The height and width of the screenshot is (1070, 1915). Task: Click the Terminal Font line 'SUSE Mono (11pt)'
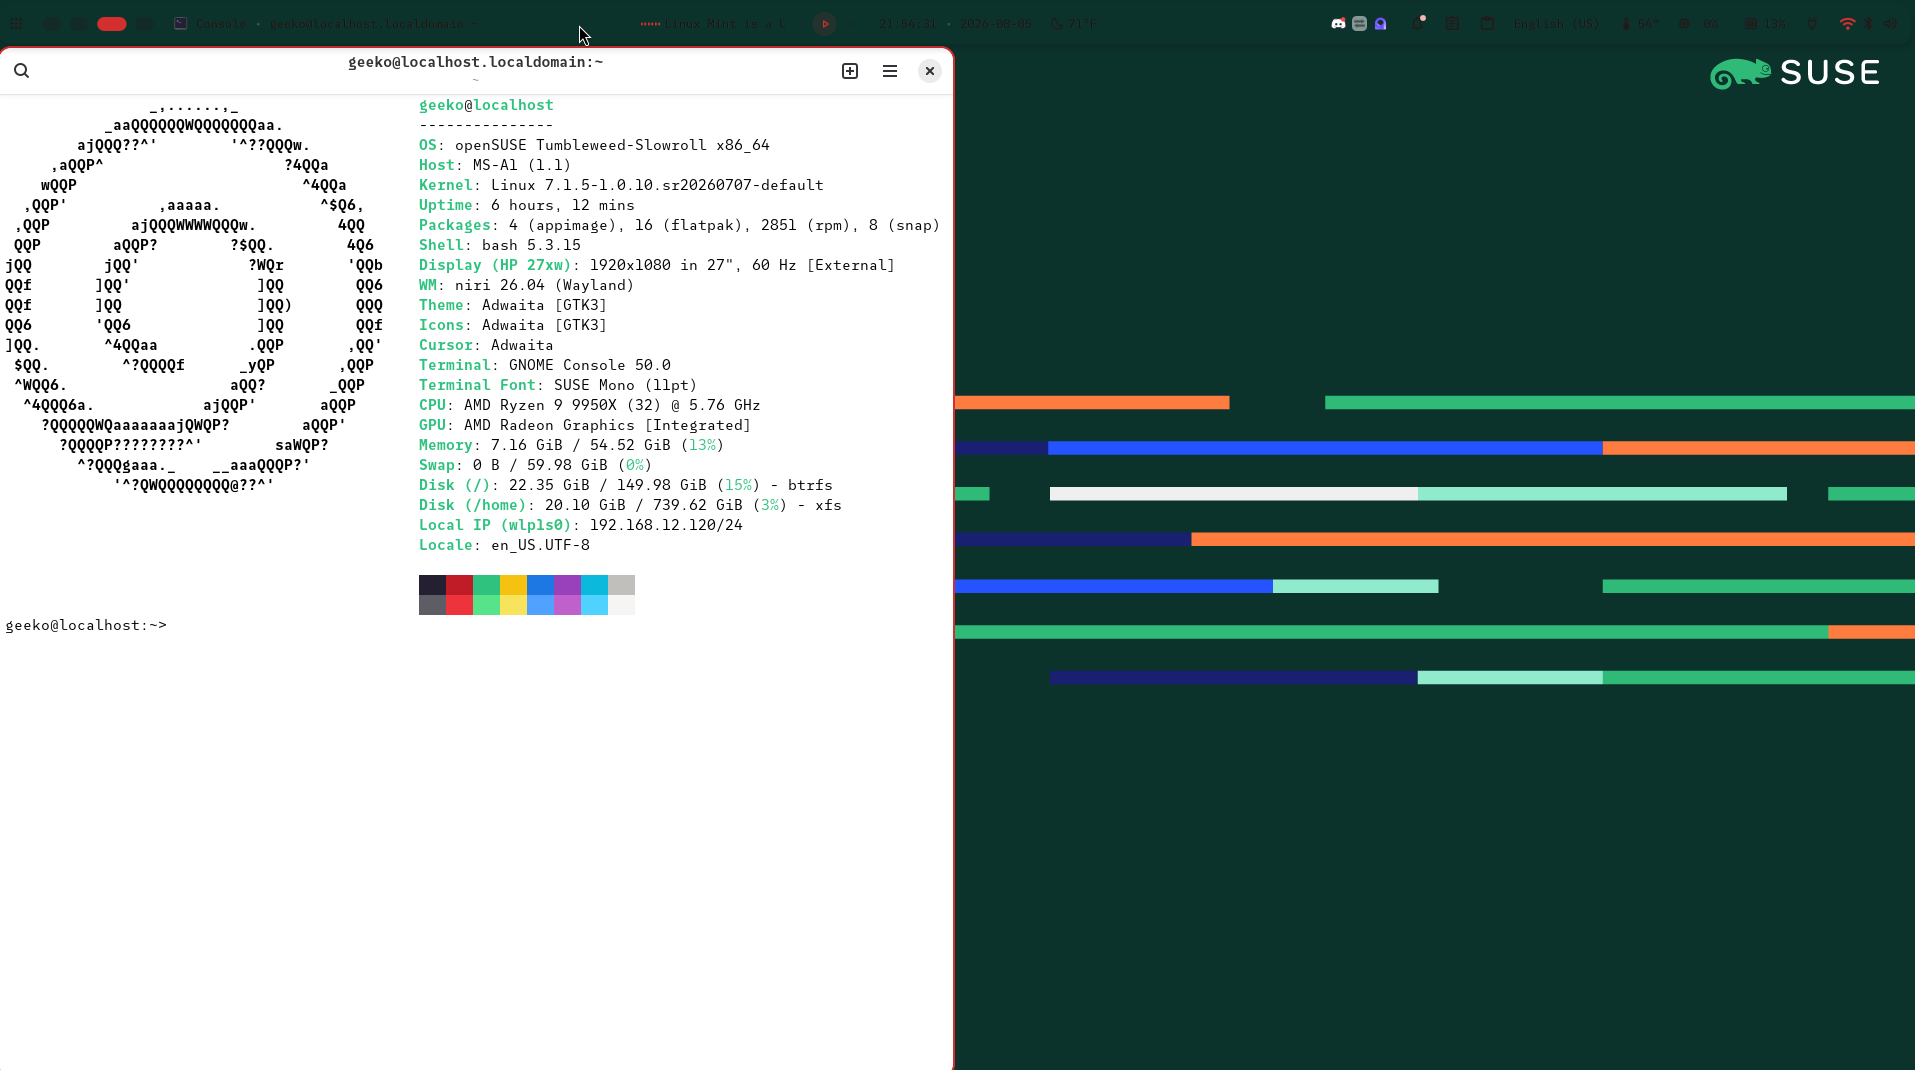[558, 385]
